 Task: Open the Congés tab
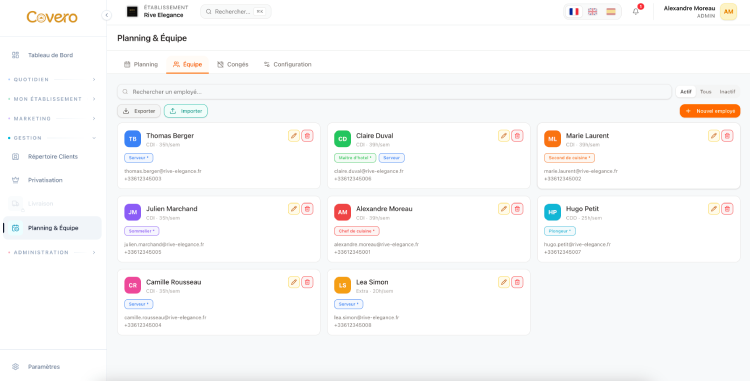pyautogui.click(x=233, y=65)
